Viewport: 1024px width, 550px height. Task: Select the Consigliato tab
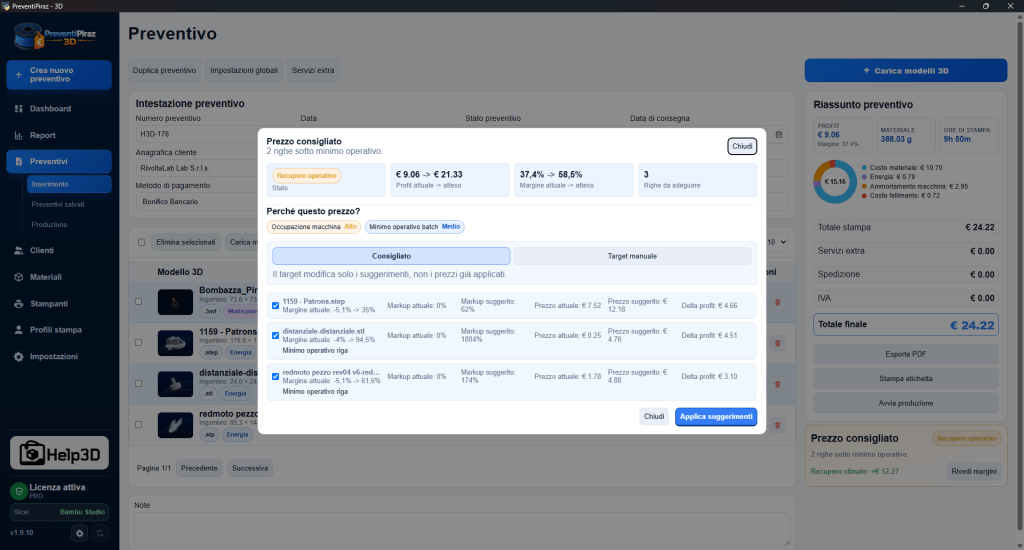click(391, 256)
